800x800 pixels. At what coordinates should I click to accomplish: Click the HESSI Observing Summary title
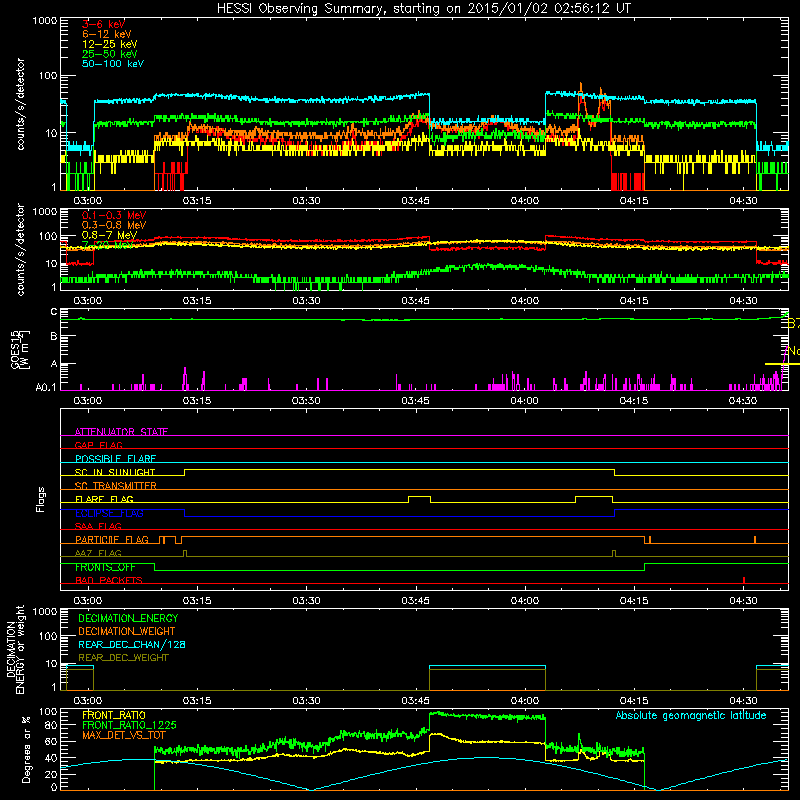(x=423, y=9)
